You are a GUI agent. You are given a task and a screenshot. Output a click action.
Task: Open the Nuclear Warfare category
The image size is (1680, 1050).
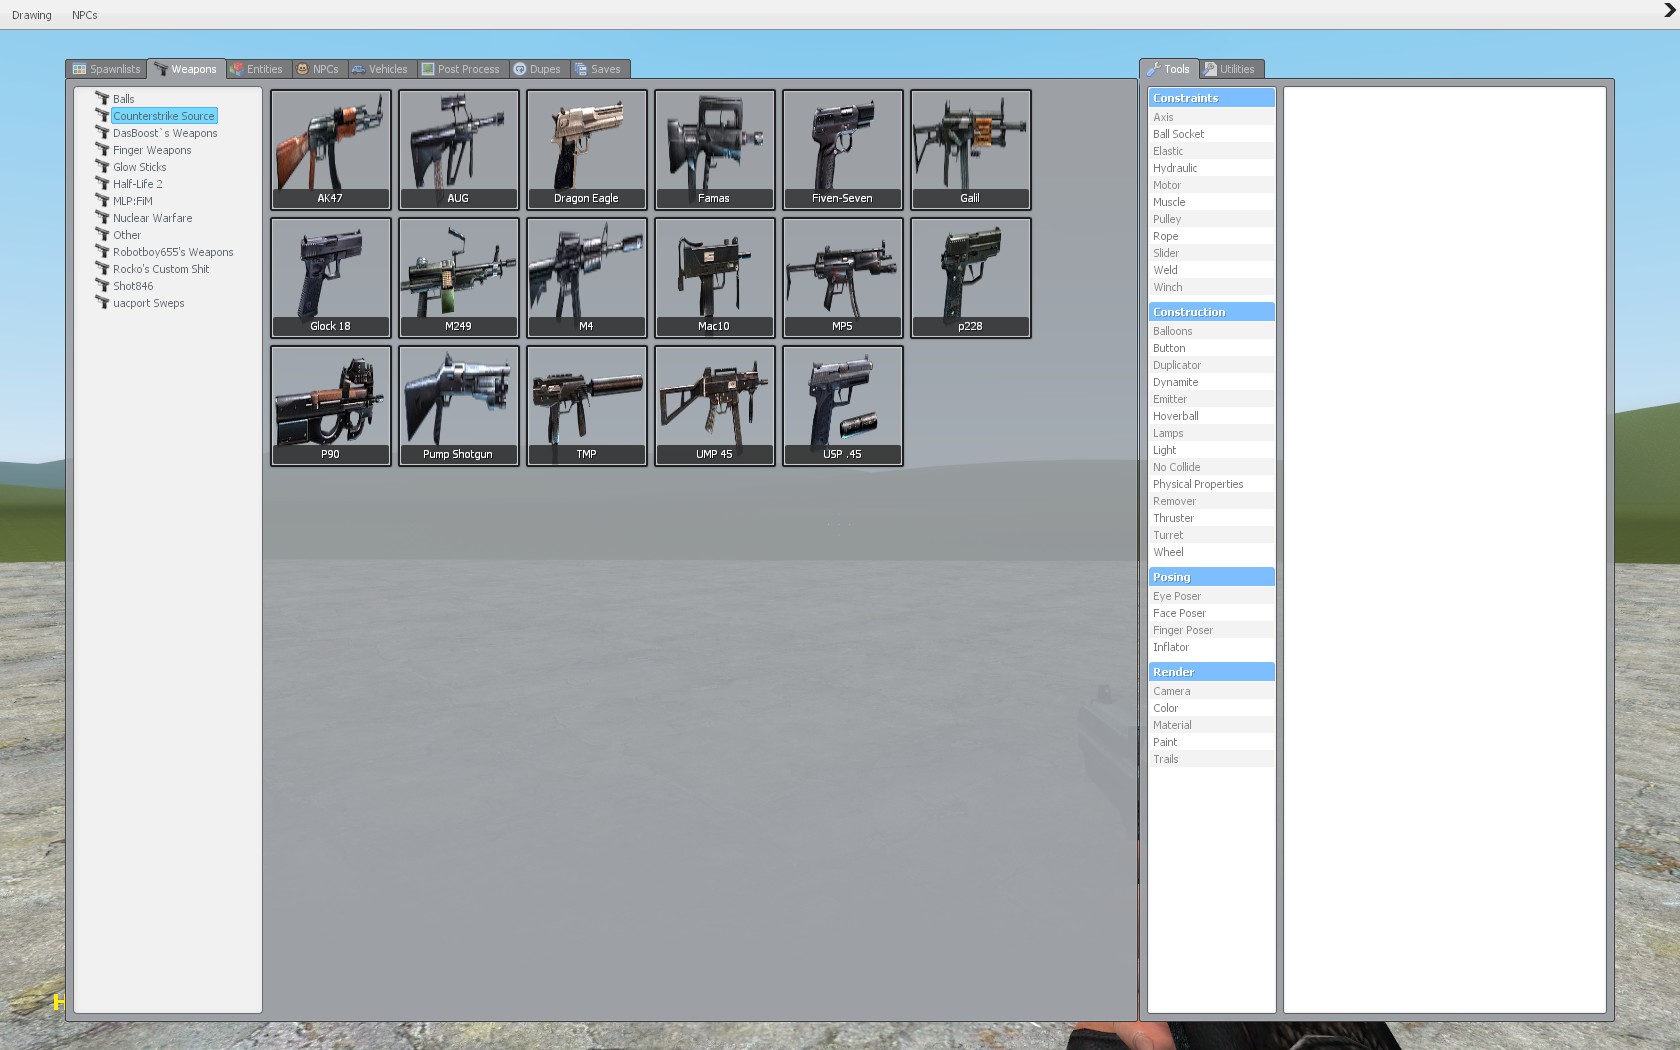click(x=152, y=218)
